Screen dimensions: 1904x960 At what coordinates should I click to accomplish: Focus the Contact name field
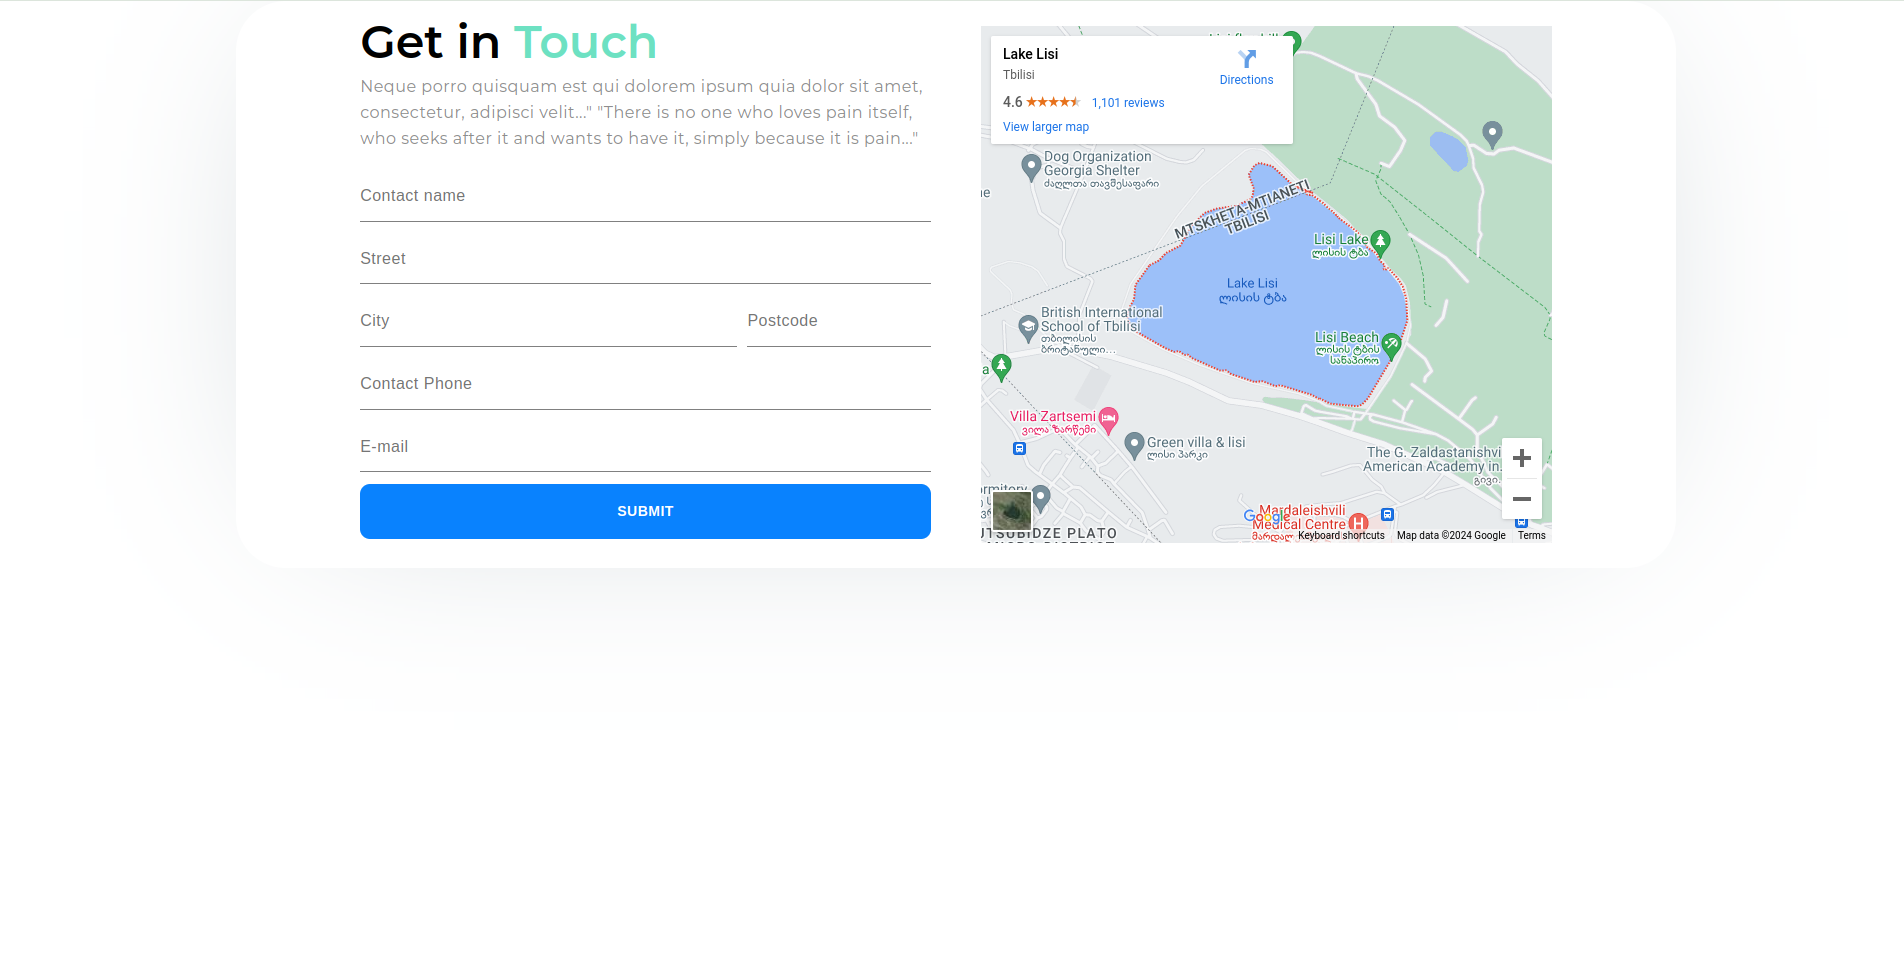coord(645,197)
